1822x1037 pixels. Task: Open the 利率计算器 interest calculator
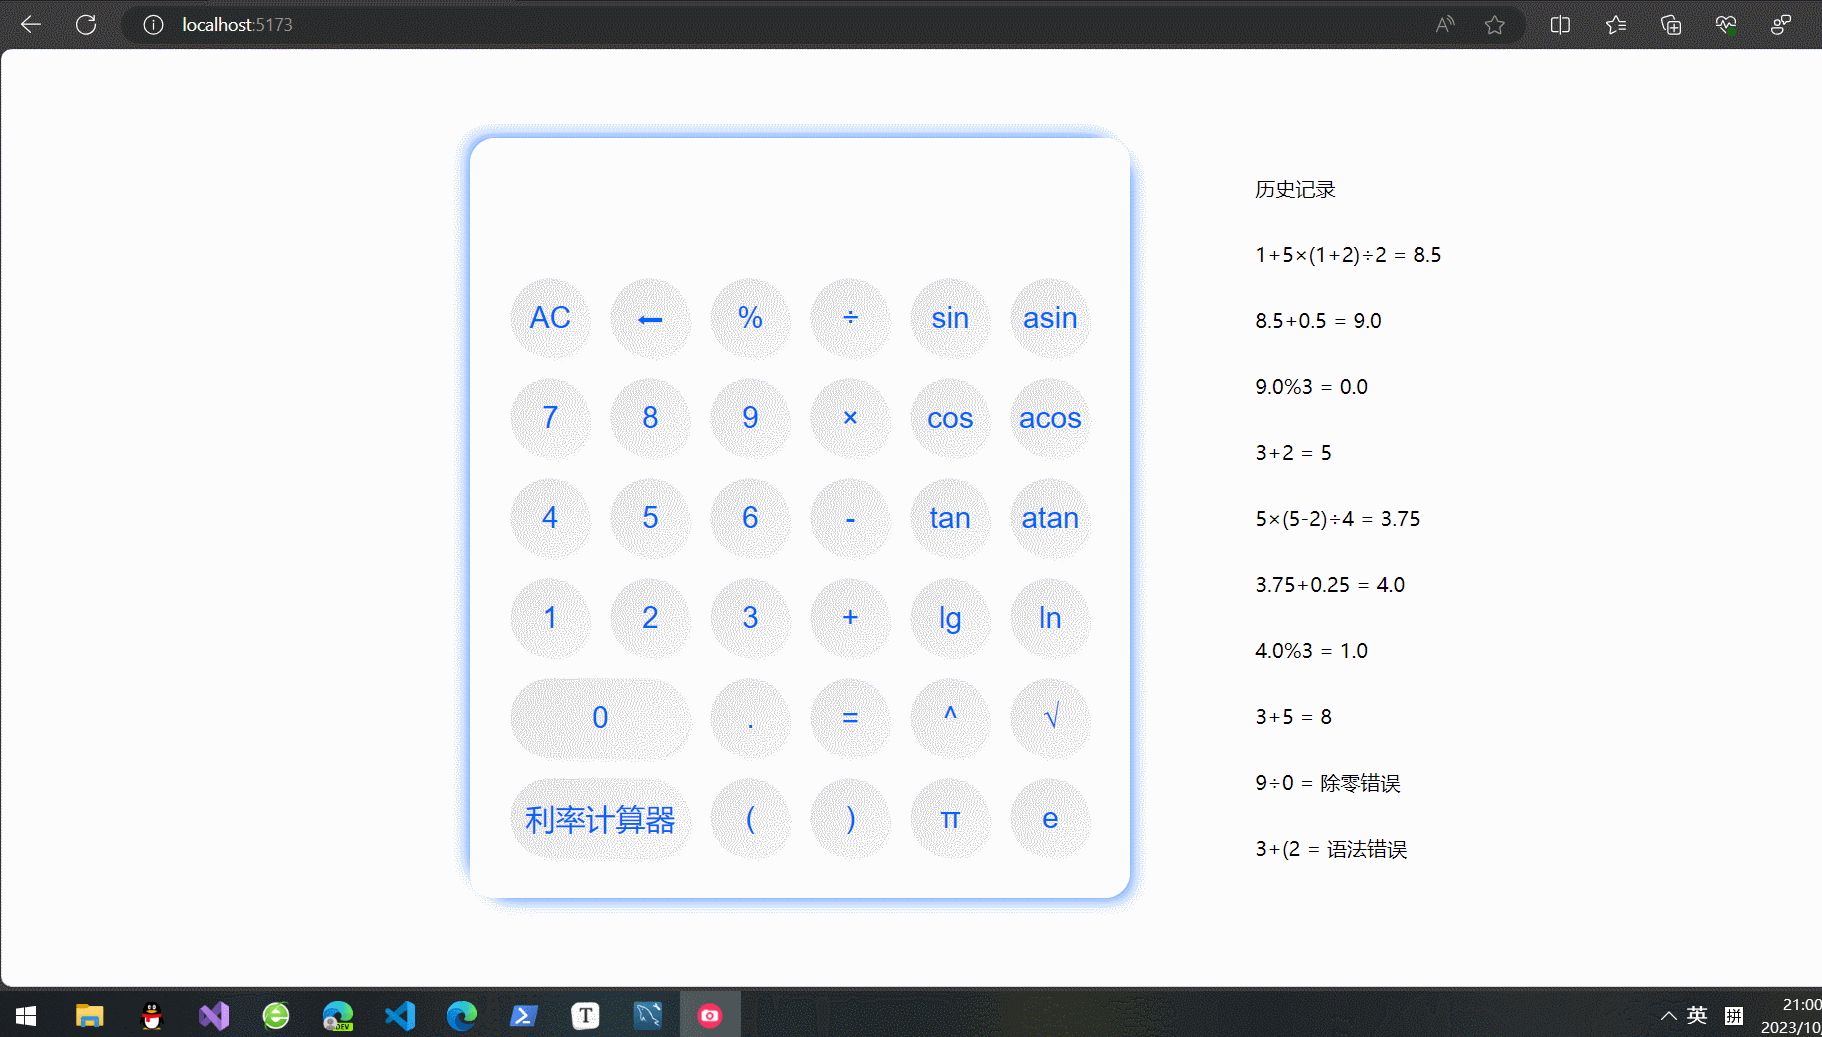click(x=599, y=818)
